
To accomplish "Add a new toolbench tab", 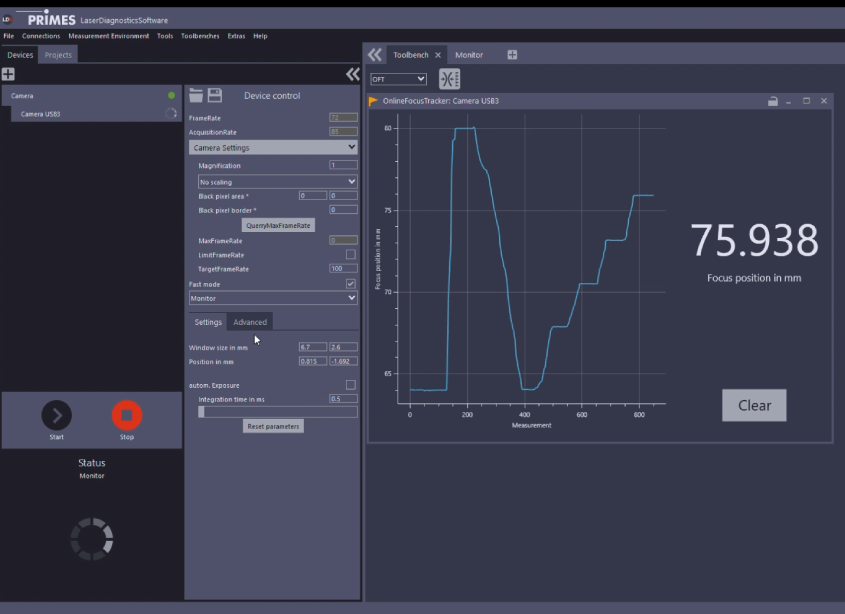I will tap(512, 54).
